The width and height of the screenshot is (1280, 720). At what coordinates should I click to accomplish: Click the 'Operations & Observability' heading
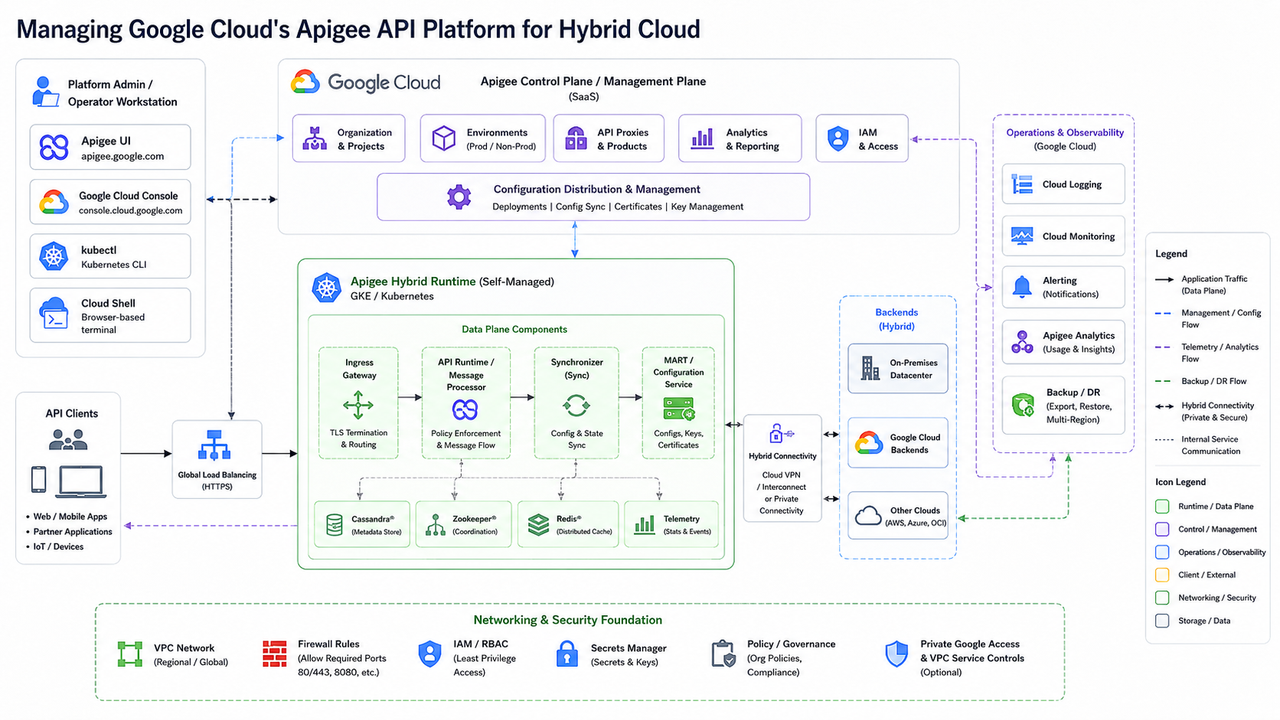[x=1065, y=132]
